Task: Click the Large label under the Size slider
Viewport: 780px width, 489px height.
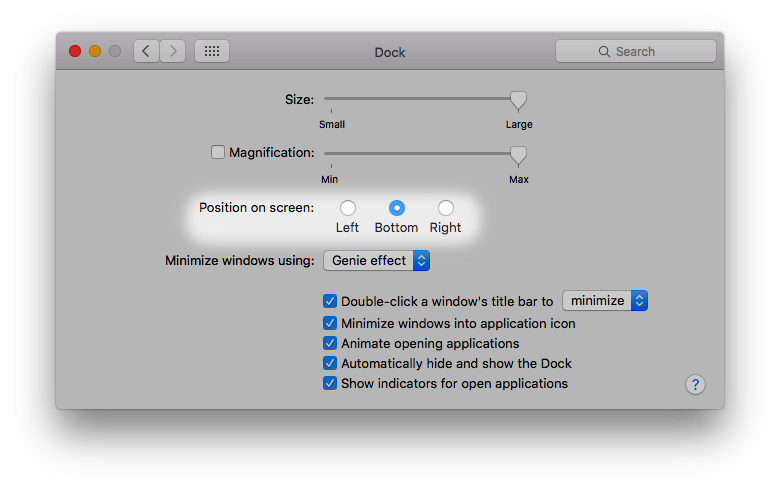Action: tap(519, 124)
